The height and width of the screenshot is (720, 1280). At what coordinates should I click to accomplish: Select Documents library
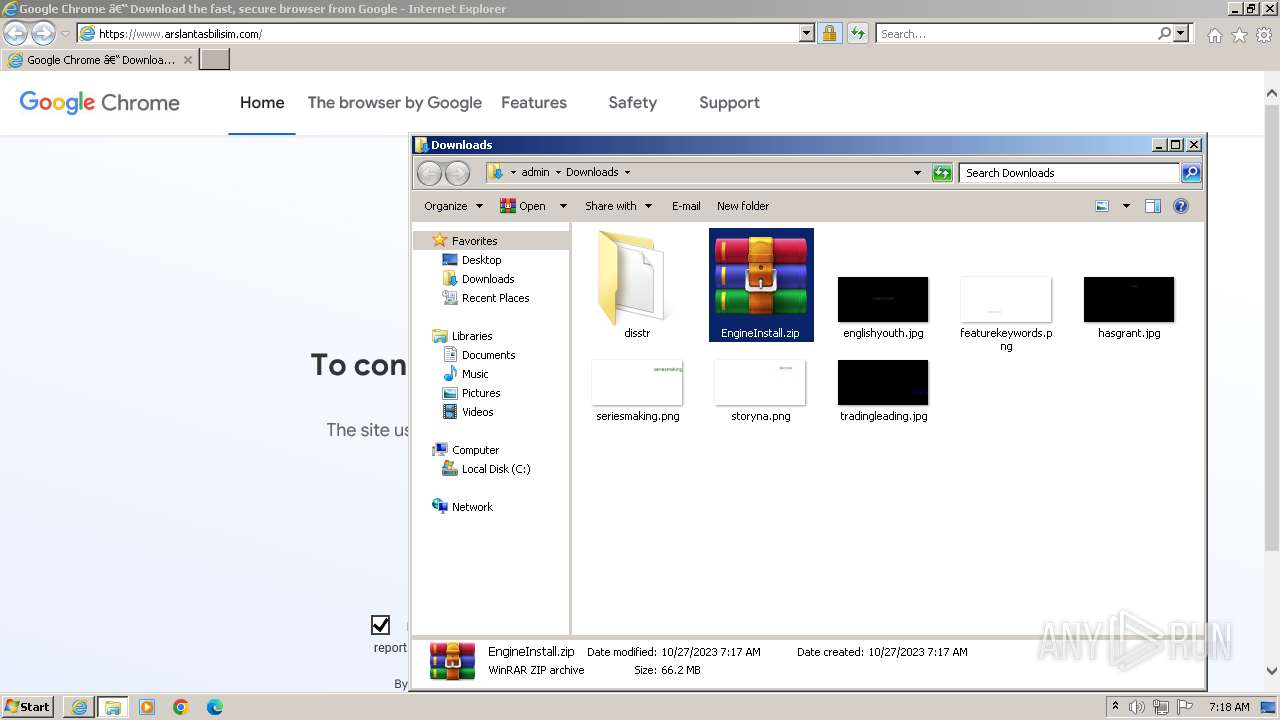click(x=488, y=355)
